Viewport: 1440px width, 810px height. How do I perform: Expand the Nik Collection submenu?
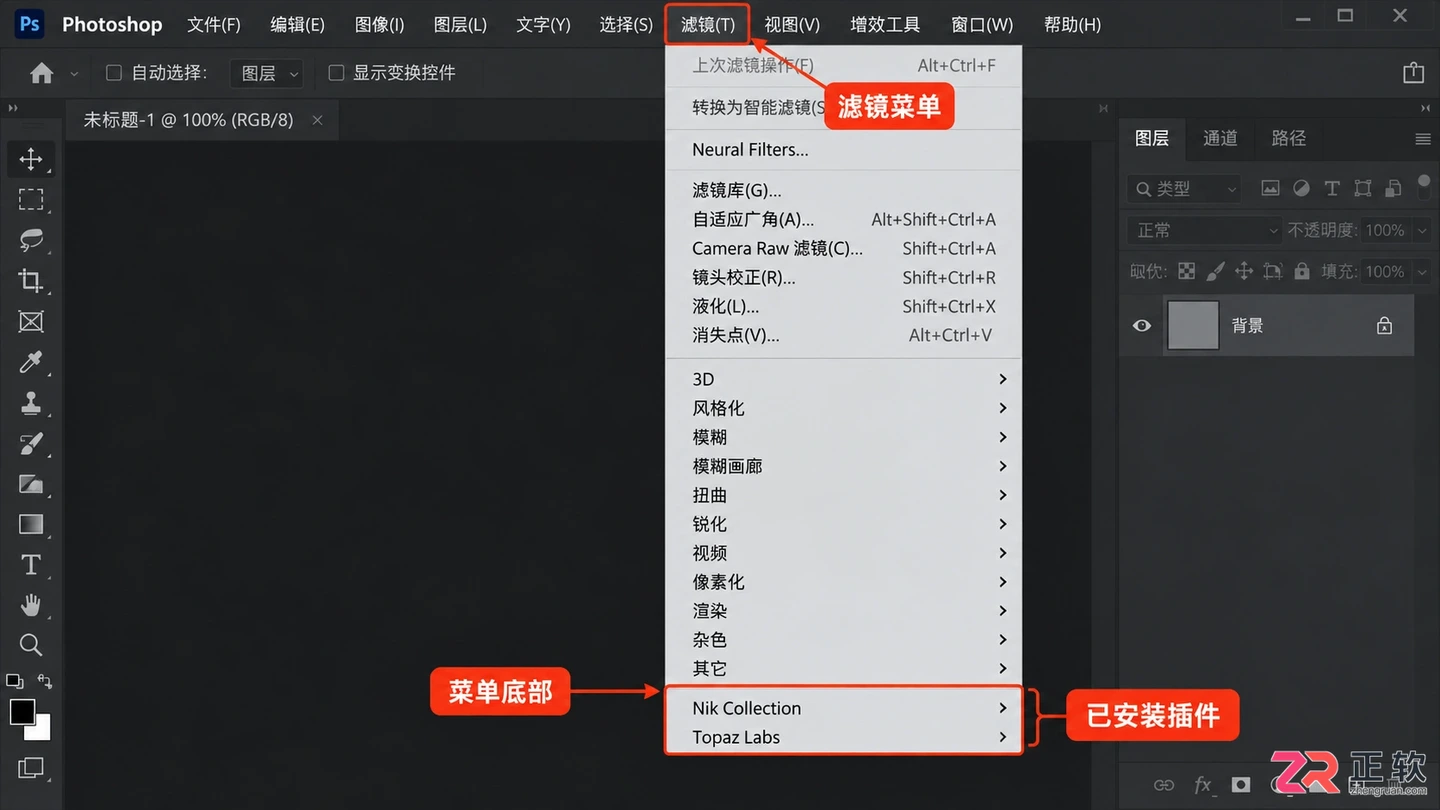pyautogui.click(x=843, y=708)
